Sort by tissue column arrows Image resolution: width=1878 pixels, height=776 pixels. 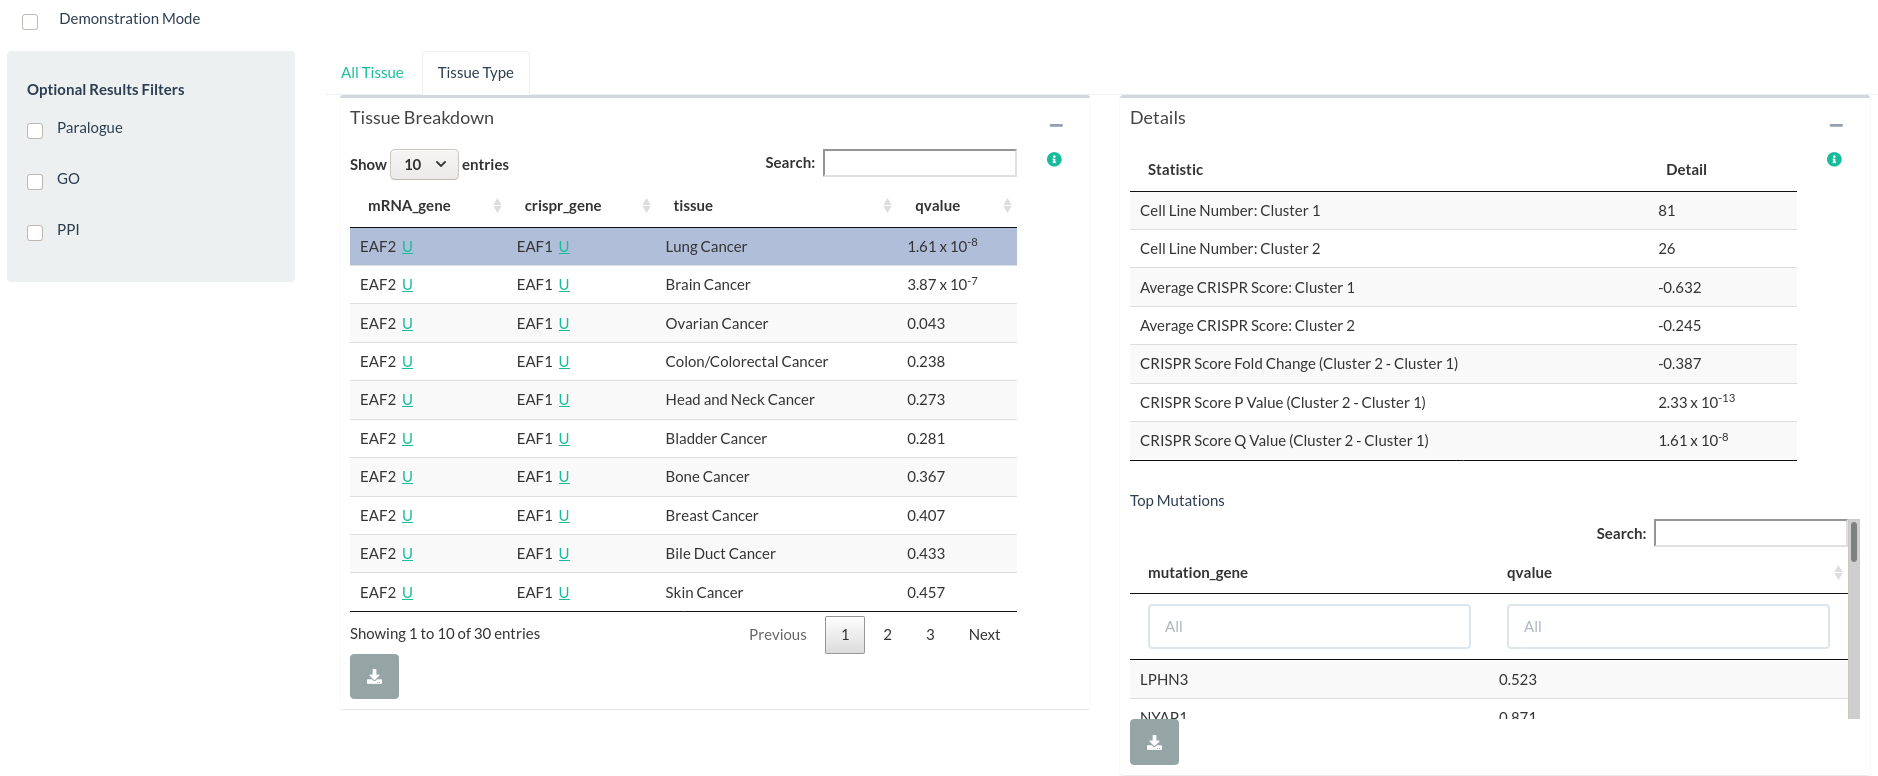click(887, 206)
